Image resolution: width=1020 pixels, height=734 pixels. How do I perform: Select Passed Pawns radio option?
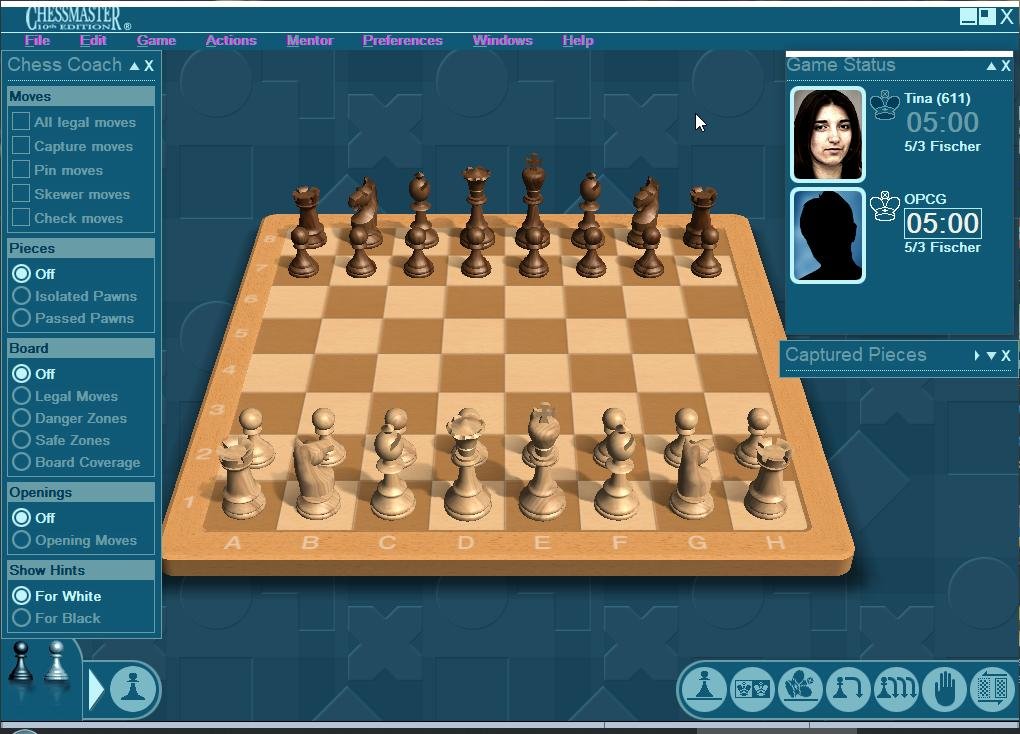pos(21,318)
